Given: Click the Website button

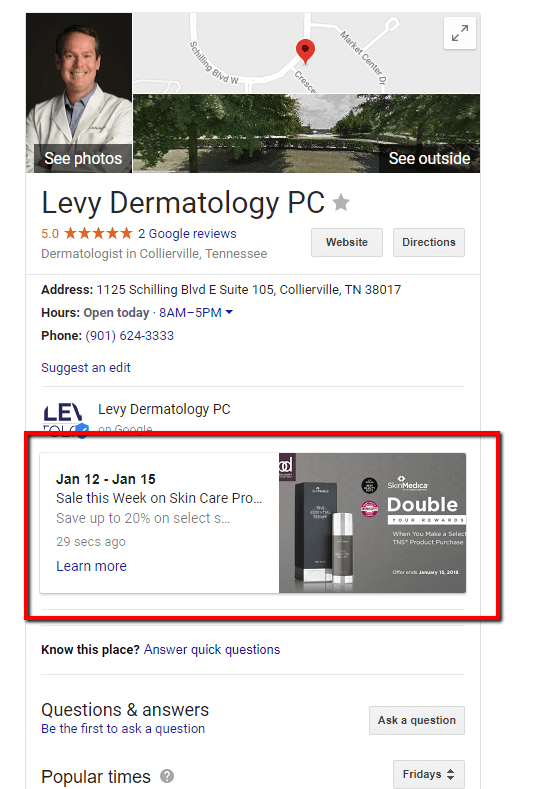Looking at the screenshot, I should point(347,242).
